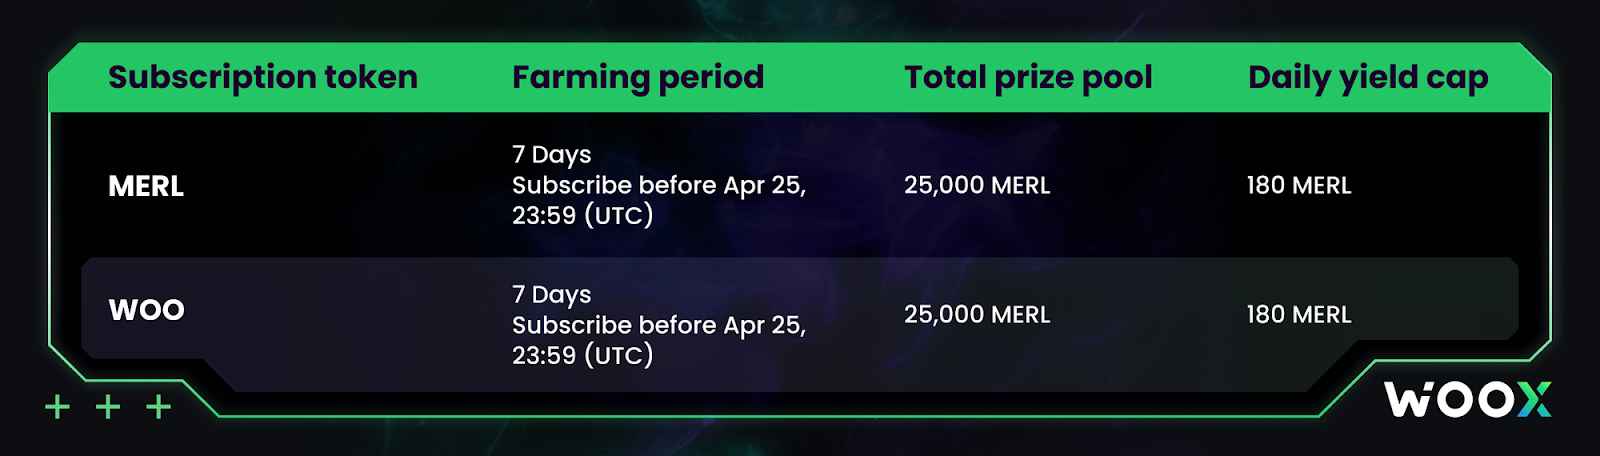This screenshot has height=456, width=1600.
Task: Click the middle green plus sign
Action: point(108,407)
